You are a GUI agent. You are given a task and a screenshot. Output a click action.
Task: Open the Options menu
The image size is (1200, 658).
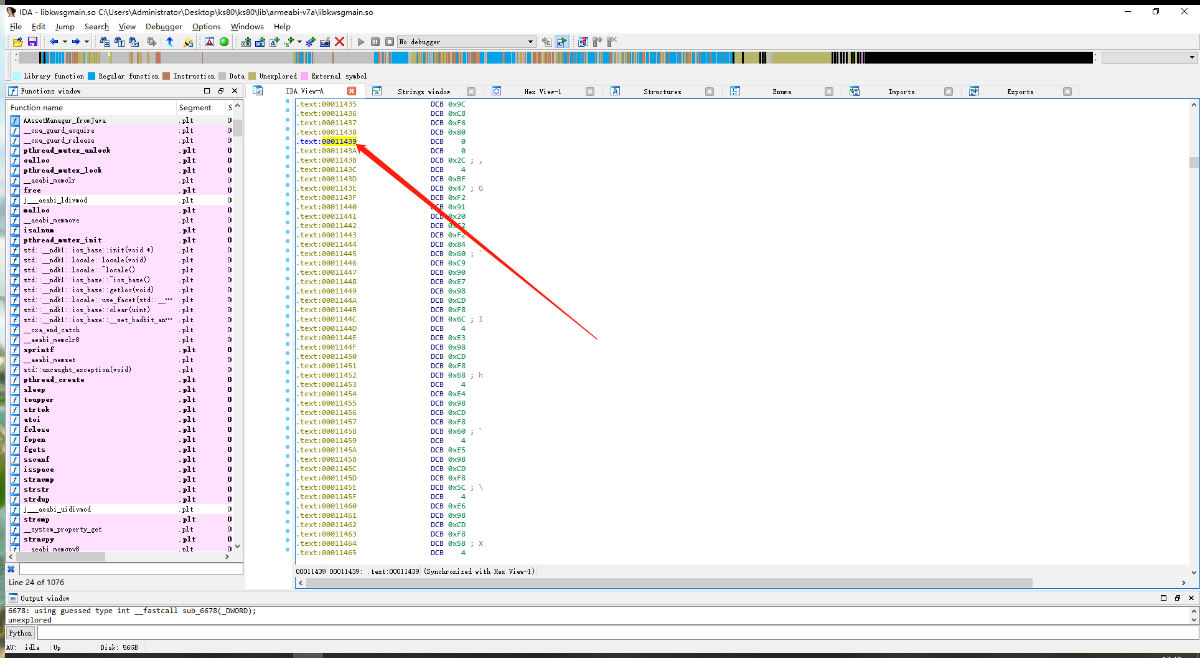207,27
